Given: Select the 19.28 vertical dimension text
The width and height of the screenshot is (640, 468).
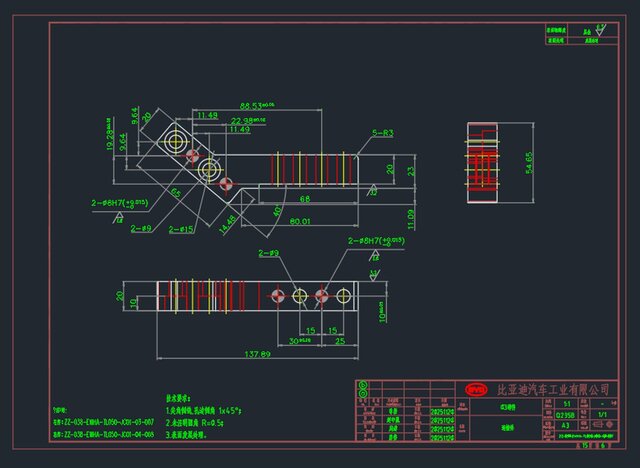Looking at the screenshot, I should point(110,135).
